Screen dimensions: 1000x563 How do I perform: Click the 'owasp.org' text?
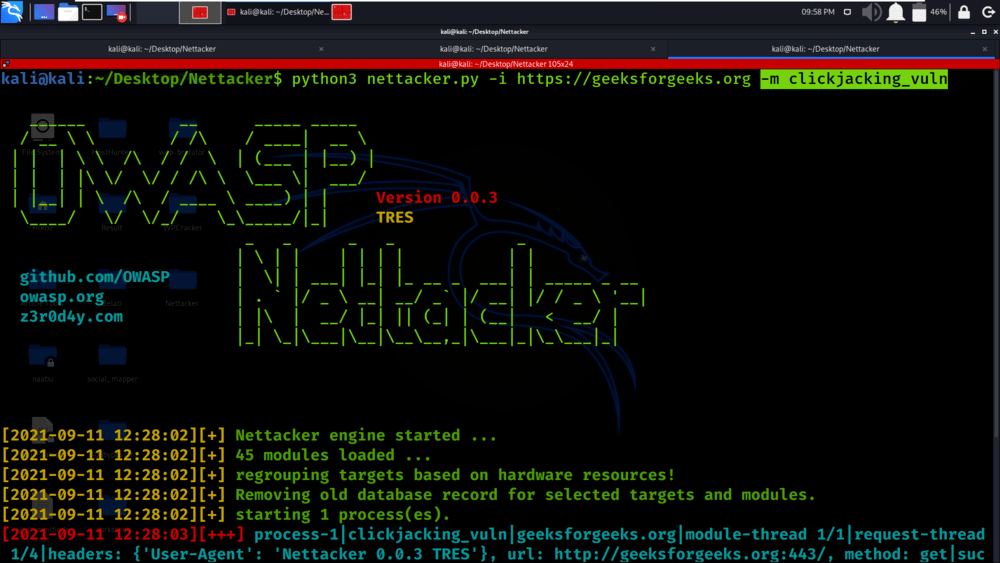click(x=62, y=297)
